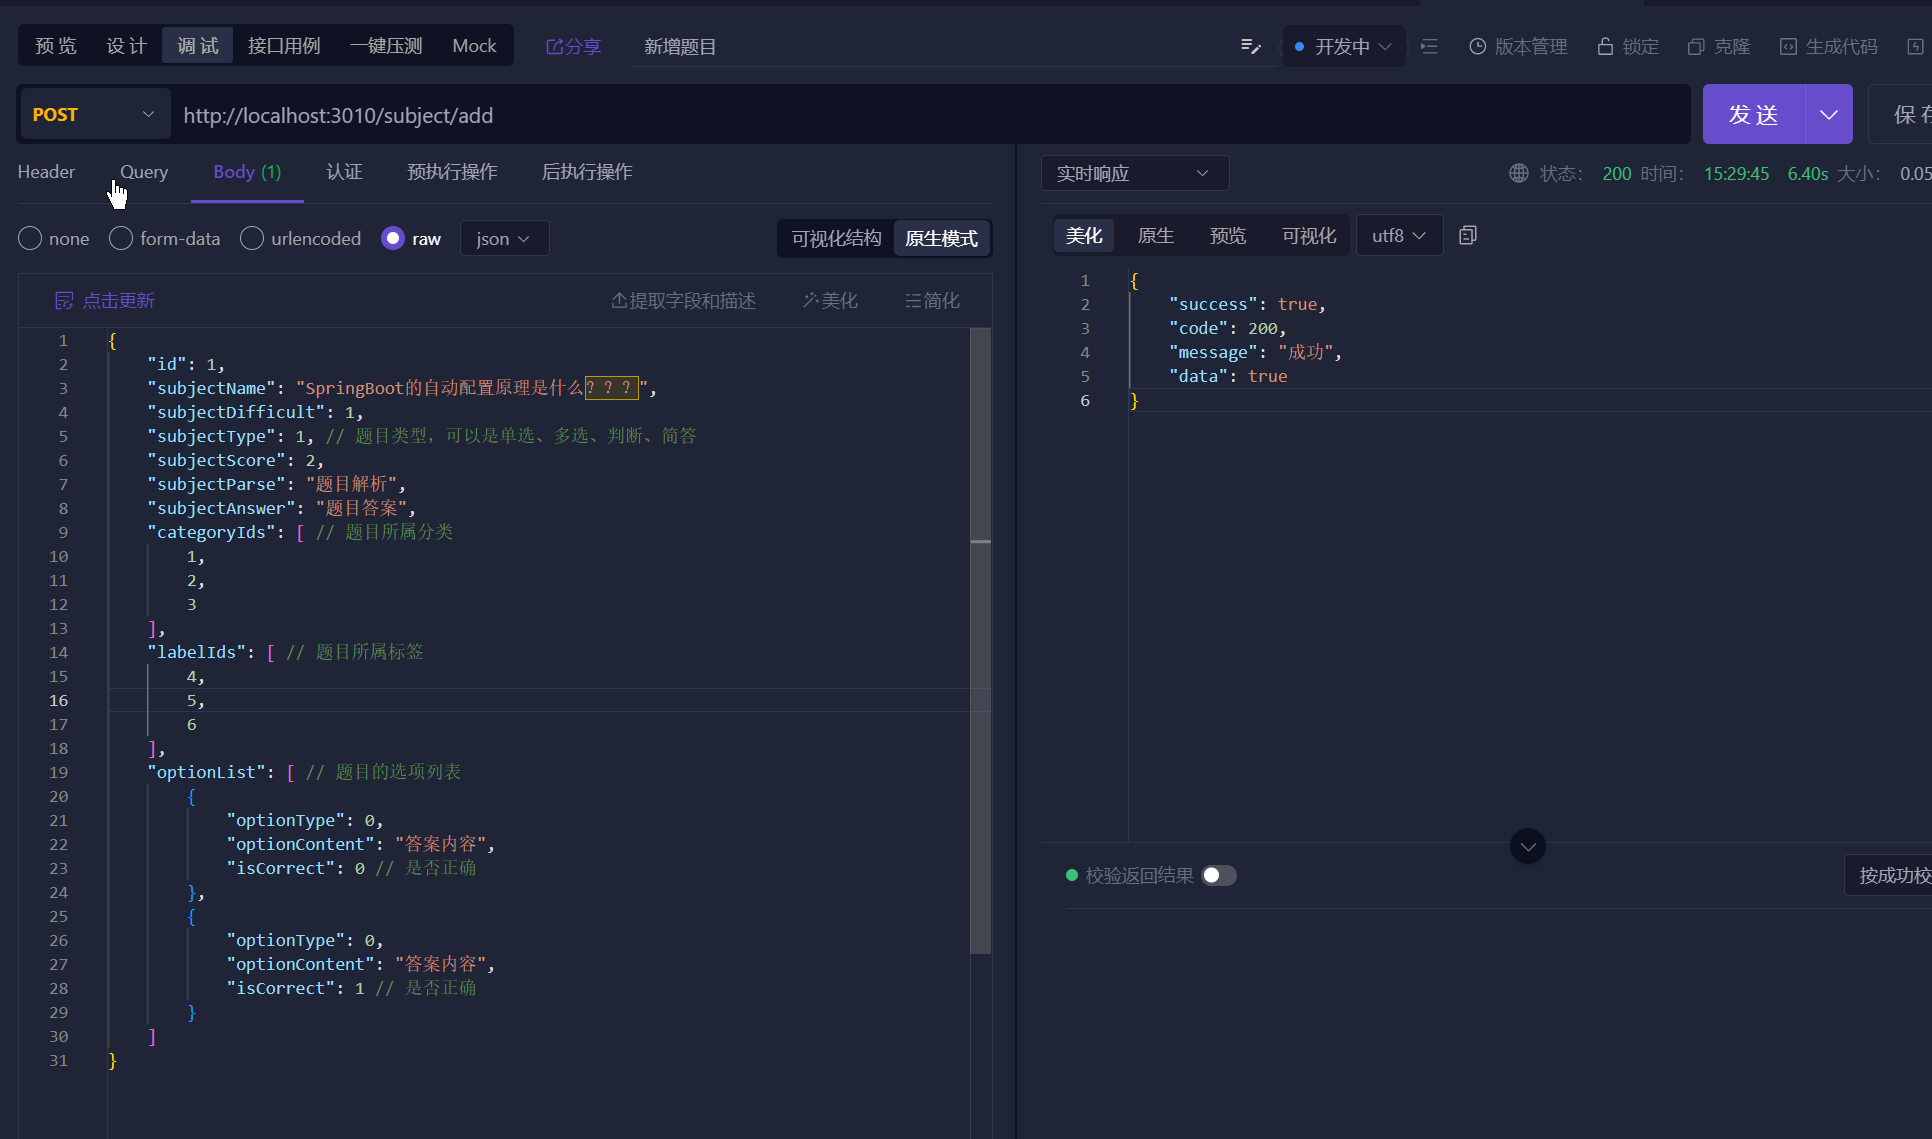
Task: Click the 保存 save button
Action: coord(1902,114)
